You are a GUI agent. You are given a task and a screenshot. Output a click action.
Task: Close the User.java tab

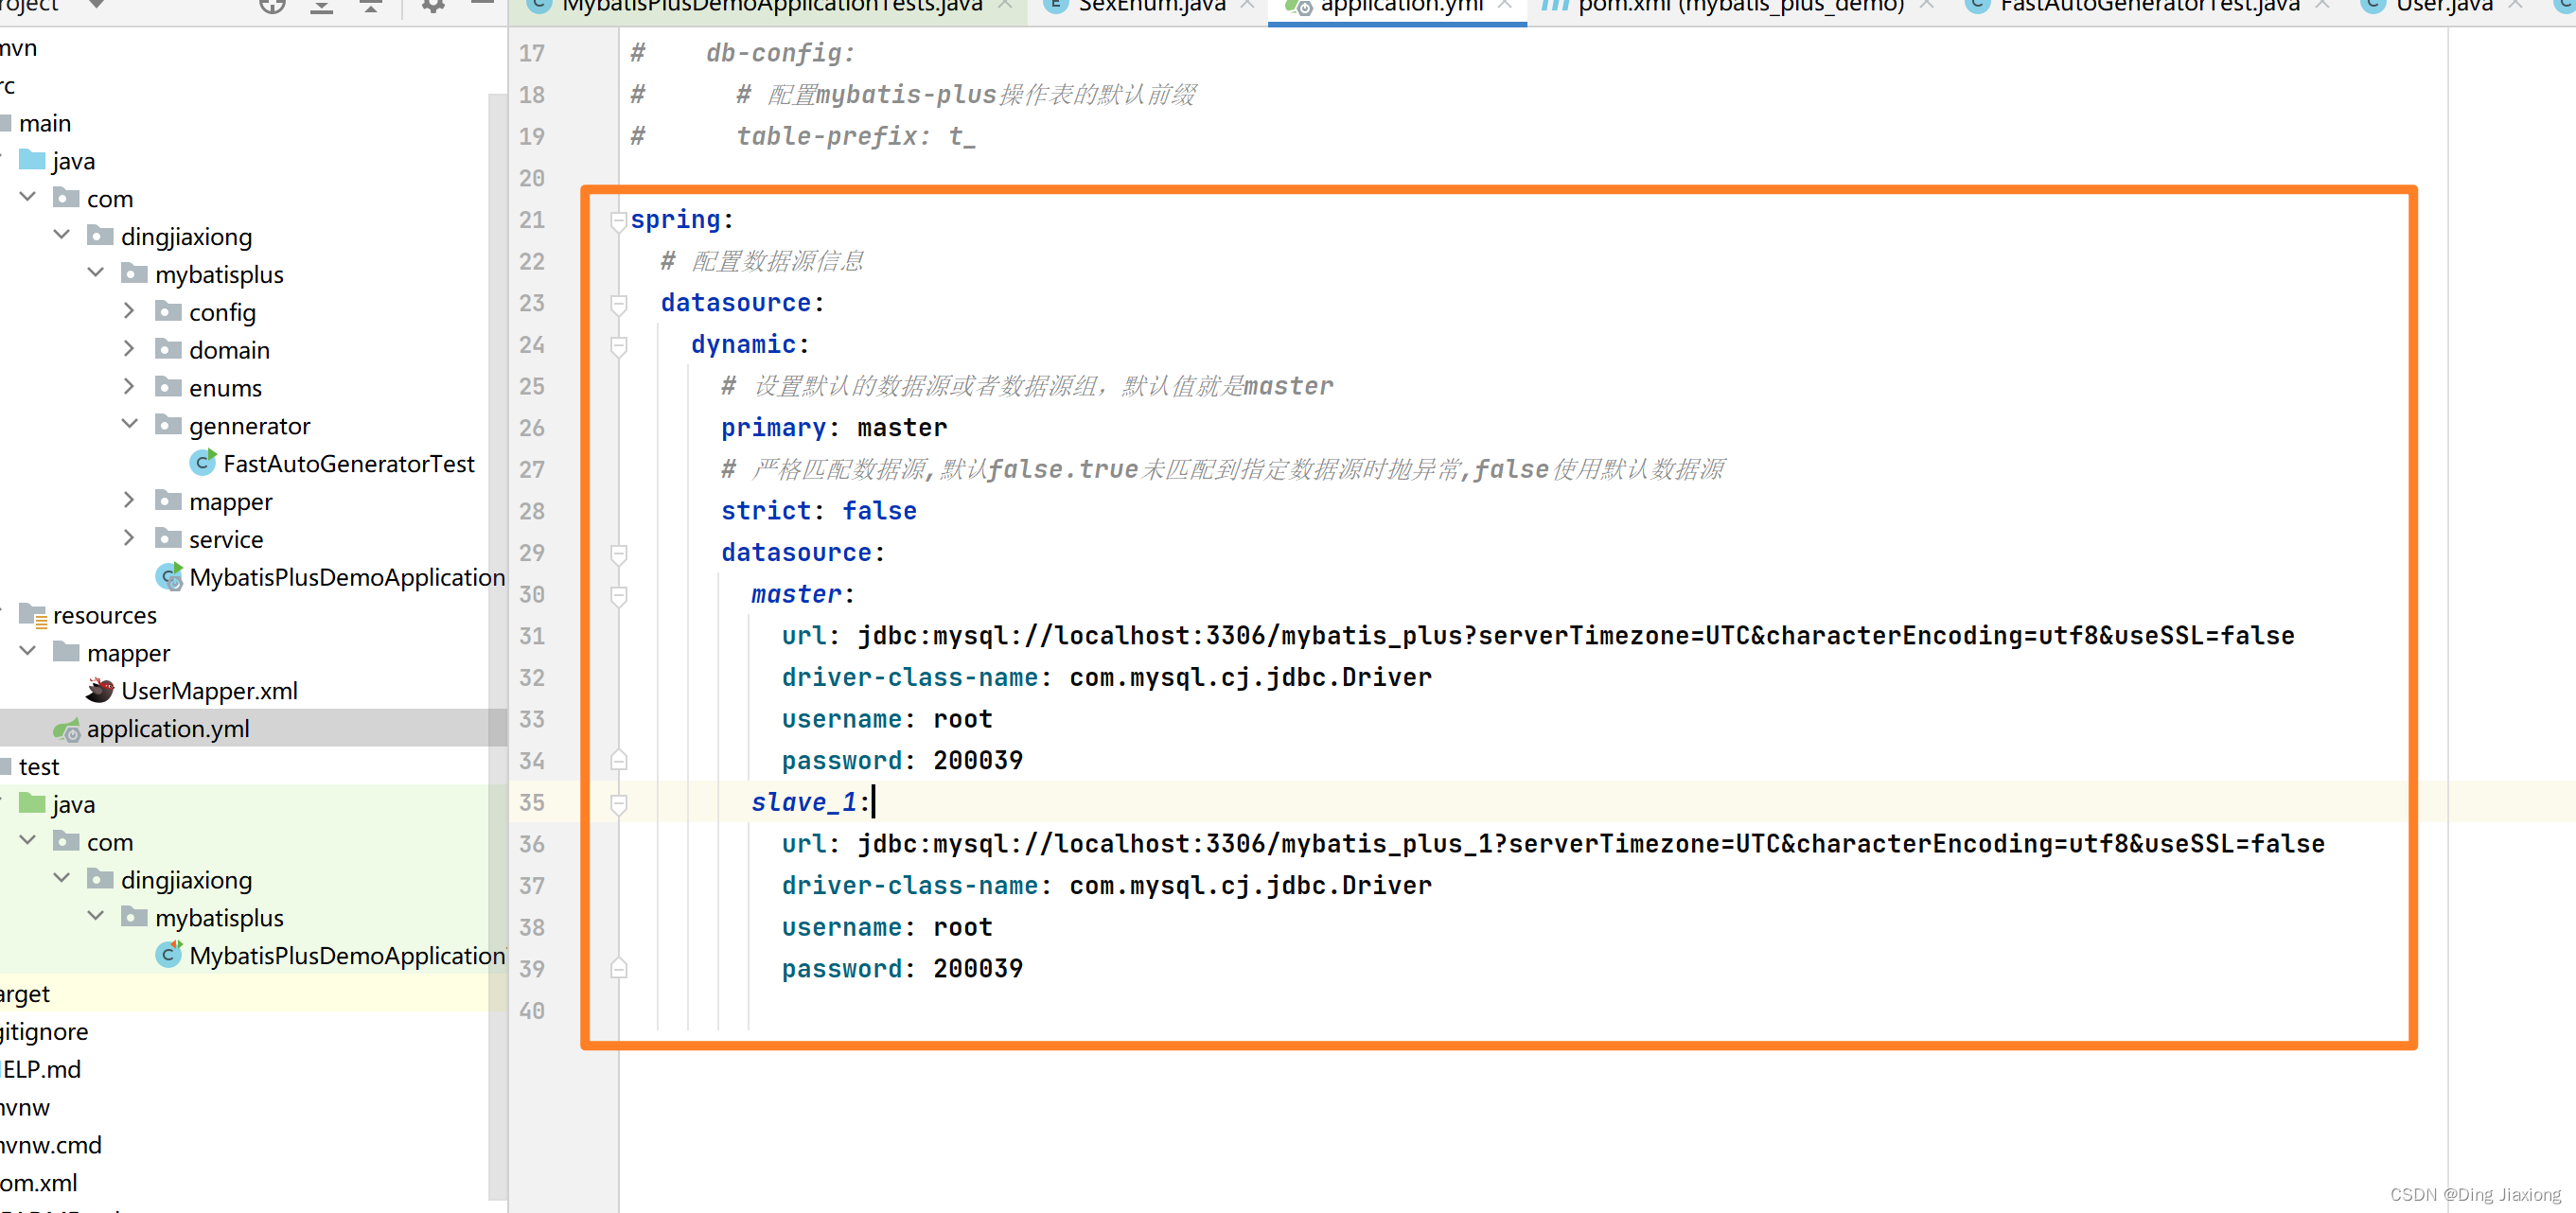pos(2515,6)
